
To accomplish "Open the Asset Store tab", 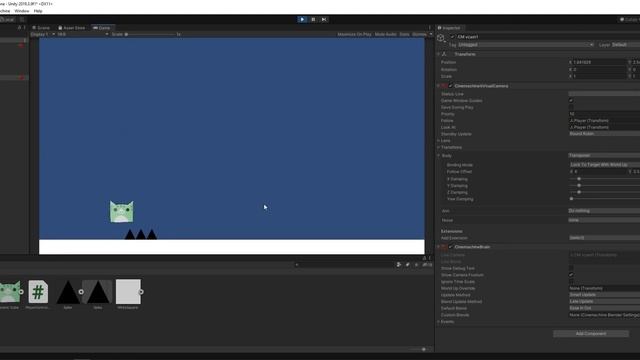I will point(71,28).
